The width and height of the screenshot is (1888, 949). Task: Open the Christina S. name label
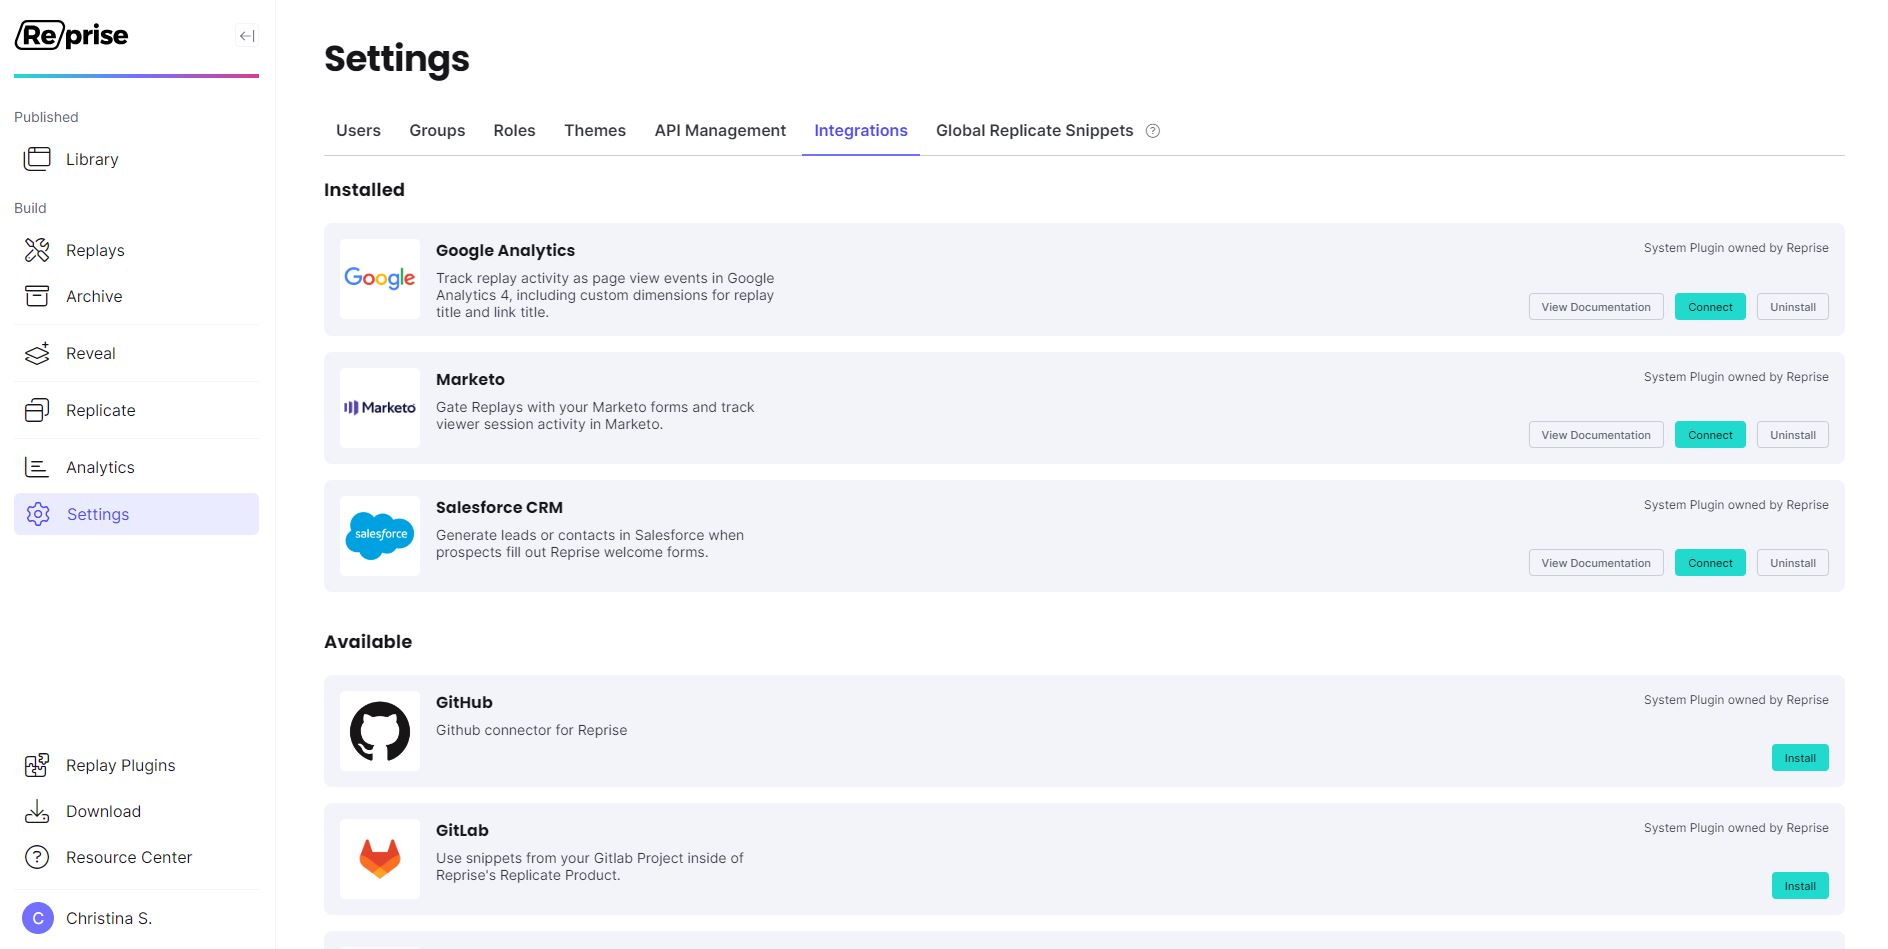click(x=109, y=918)
